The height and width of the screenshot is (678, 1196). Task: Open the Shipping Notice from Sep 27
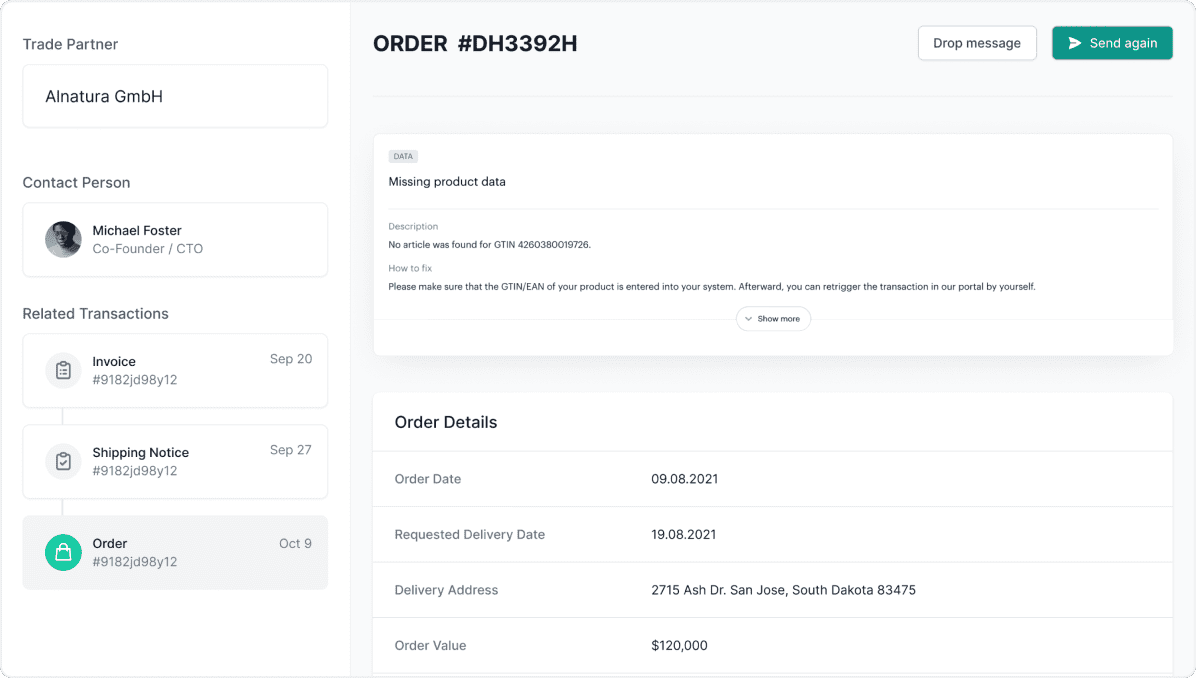point(175,462)
